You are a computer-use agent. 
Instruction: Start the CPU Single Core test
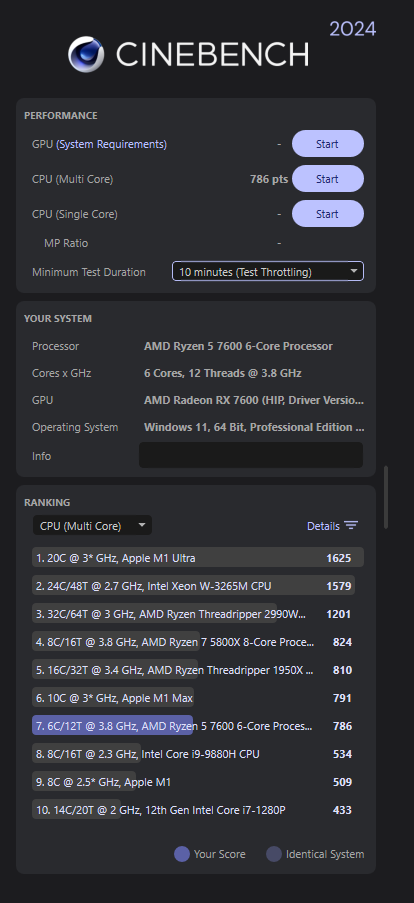pyautogui.click(x=328, y=214)
